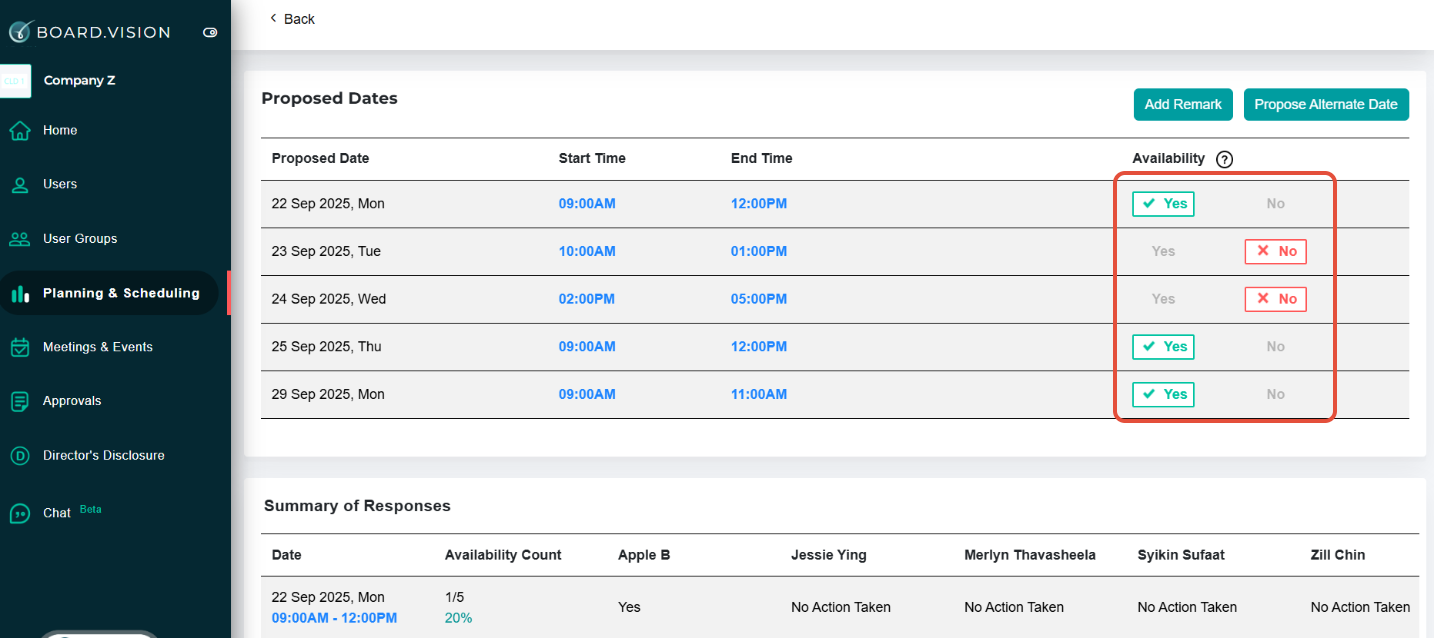Click the Director's Disclosure icon
1434x638 pixels.
[x=19, y=456]
